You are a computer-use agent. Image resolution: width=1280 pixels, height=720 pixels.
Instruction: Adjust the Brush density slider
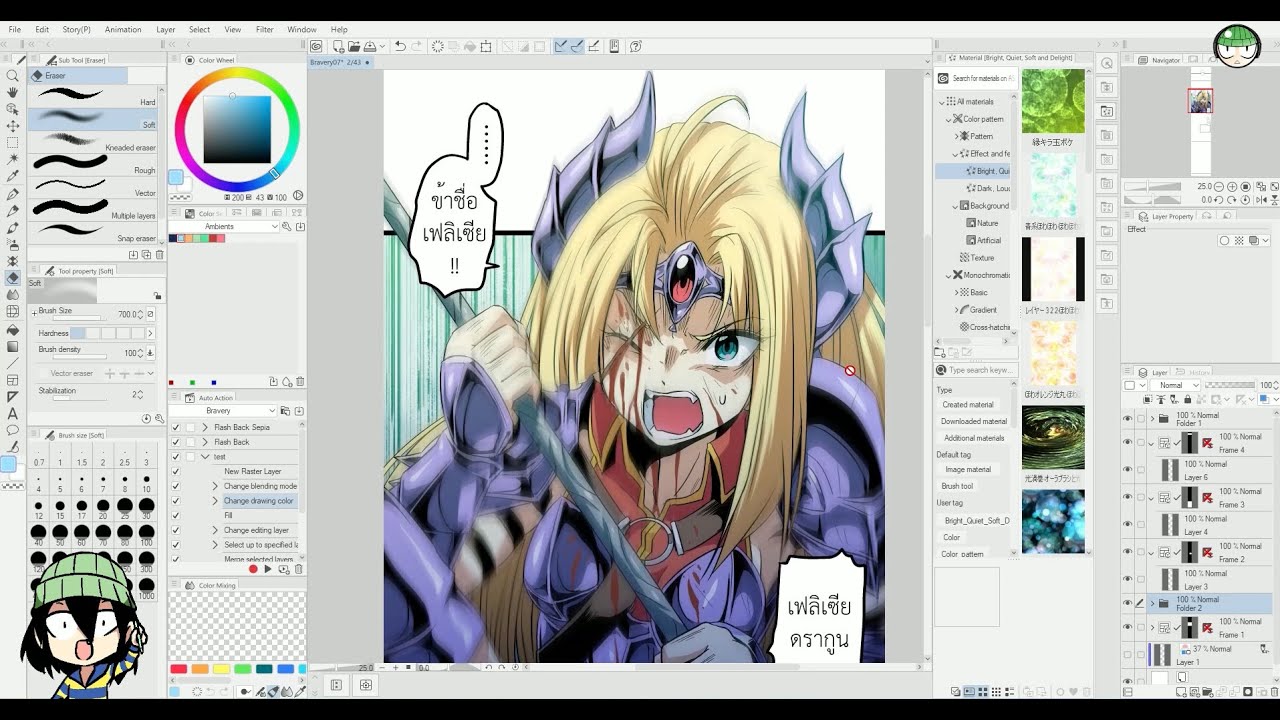(x=80, y=356)
